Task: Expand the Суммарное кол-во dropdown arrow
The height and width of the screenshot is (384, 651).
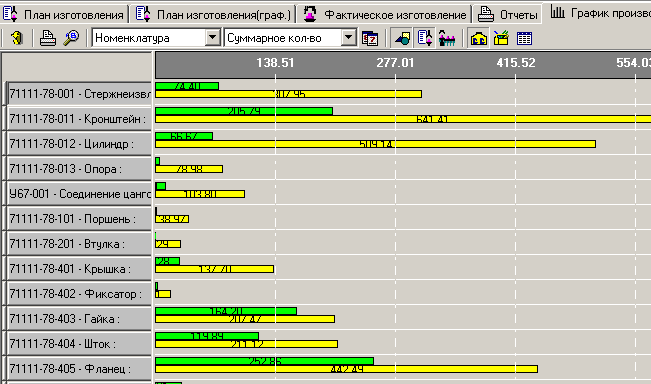Action: [349, 38]
